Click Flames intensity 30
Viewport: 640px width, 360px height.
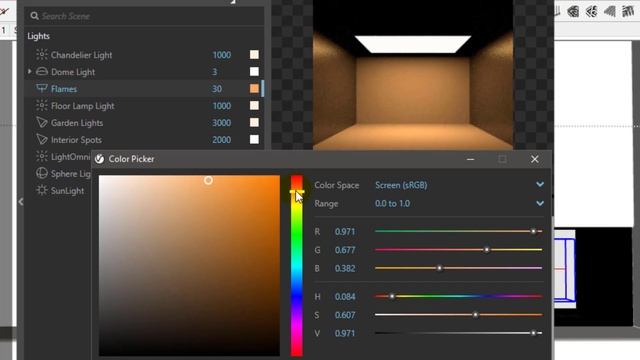[217, 89]
